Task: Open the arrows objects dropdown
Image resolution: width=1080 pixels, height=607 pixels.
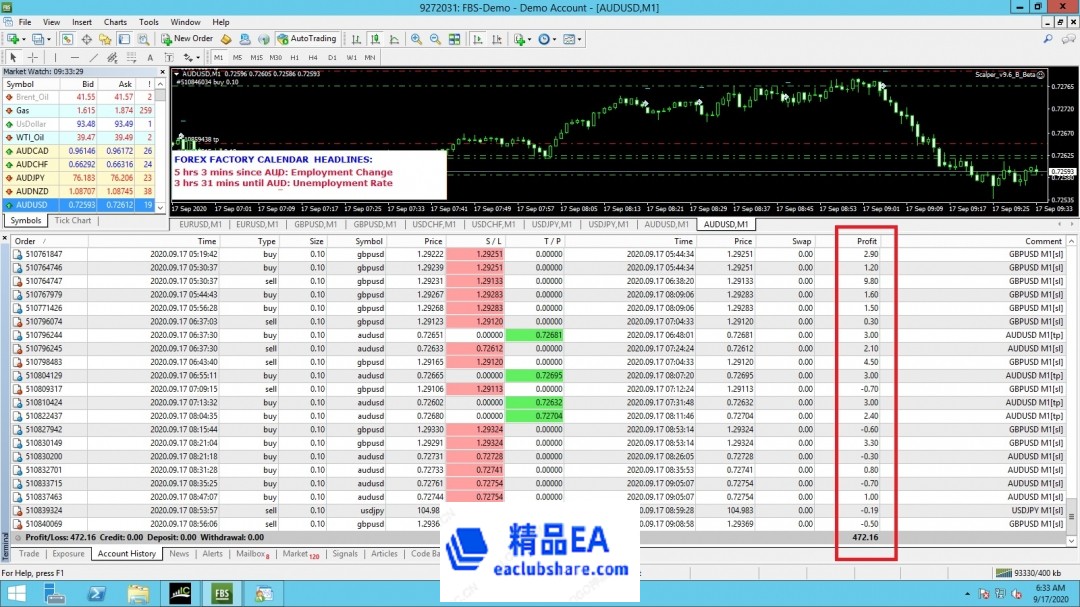Action: 191,58
